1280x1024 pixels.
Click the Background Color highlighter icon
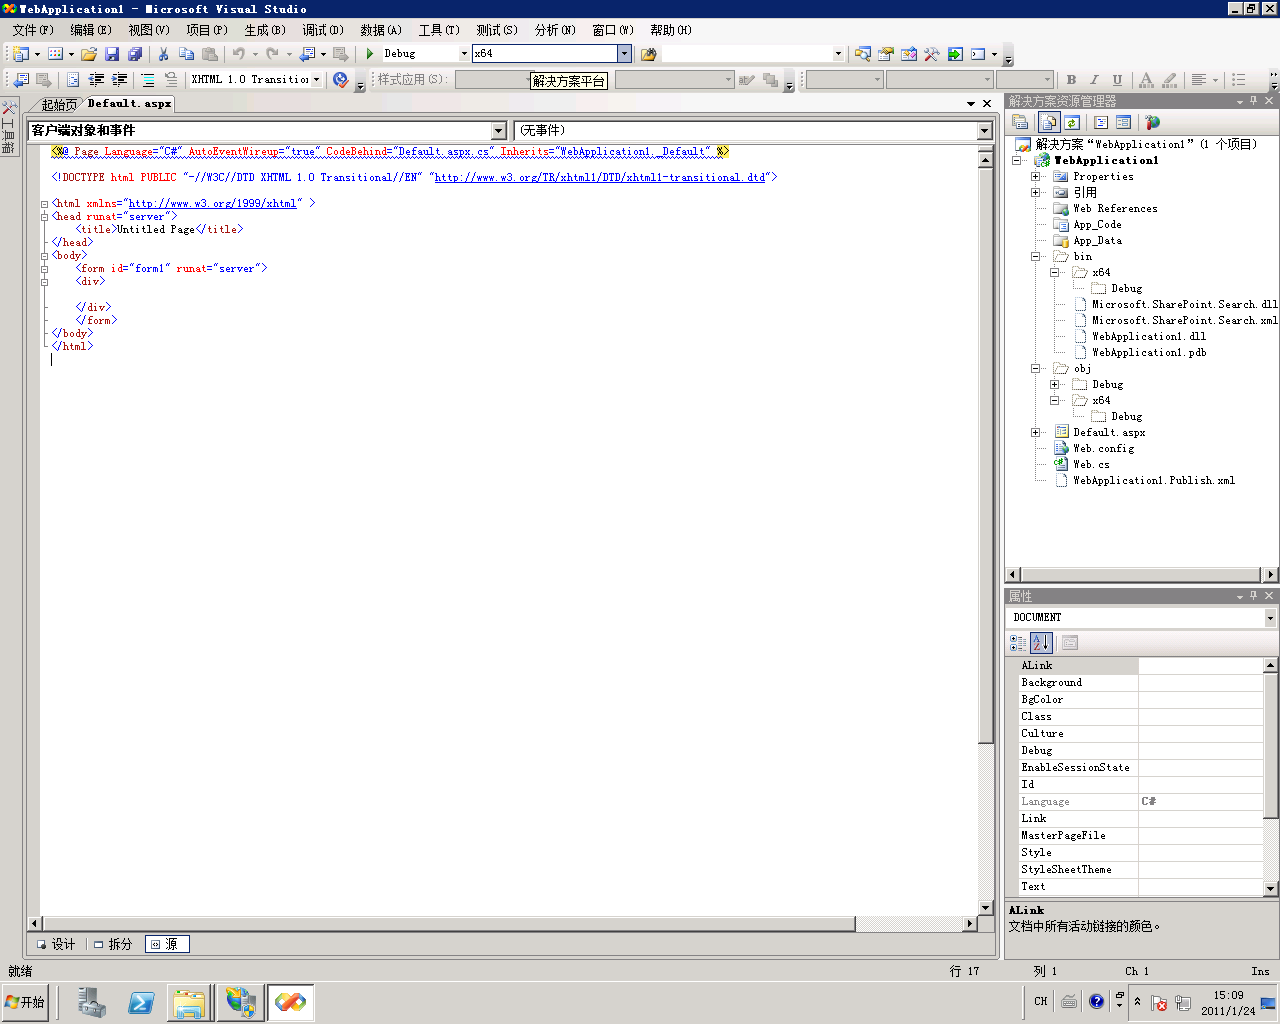click(1169, 80)
